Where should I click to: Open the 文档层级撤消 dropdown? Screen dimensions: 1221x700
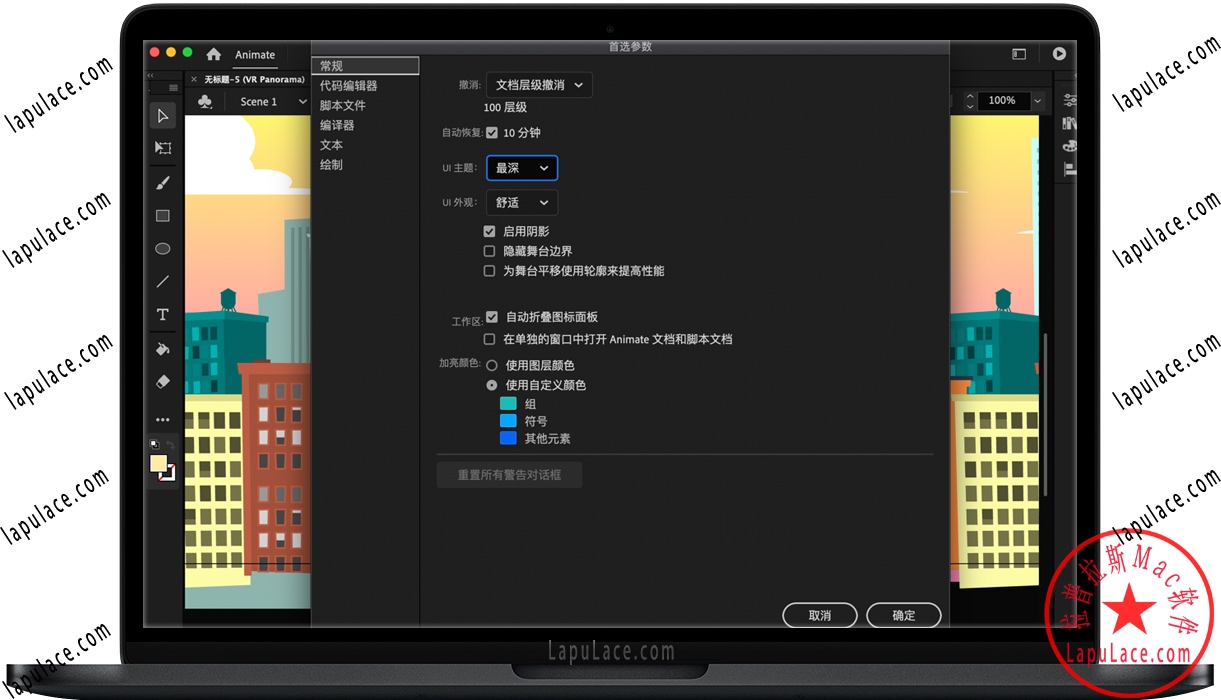click(538, 85)
